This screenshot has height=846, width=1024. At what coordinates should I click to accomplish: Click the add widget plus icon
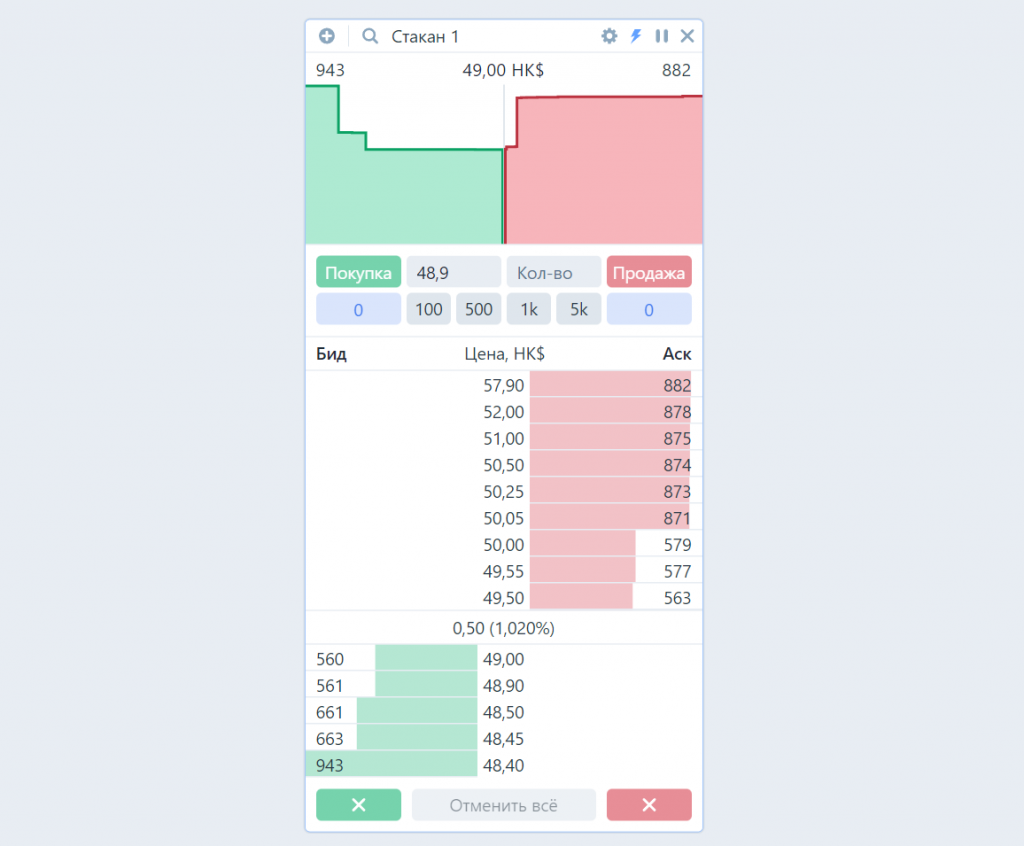pos(326,36)
